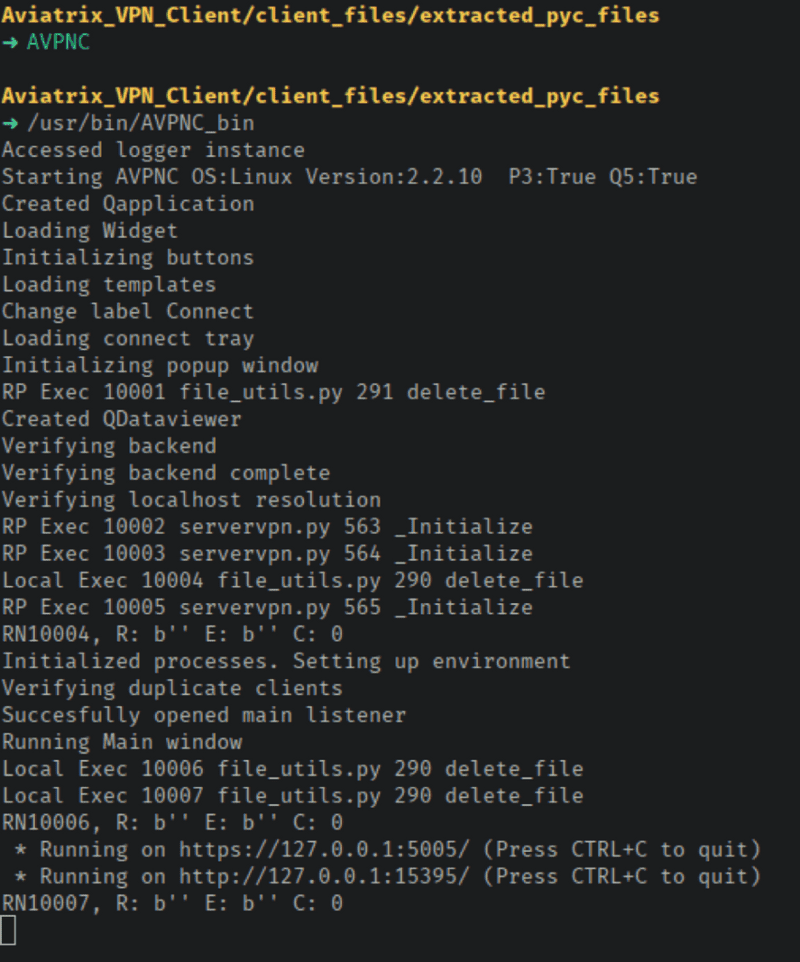
Task: Click the topmost yellow directory path line
Action: [x=330, y=16]
